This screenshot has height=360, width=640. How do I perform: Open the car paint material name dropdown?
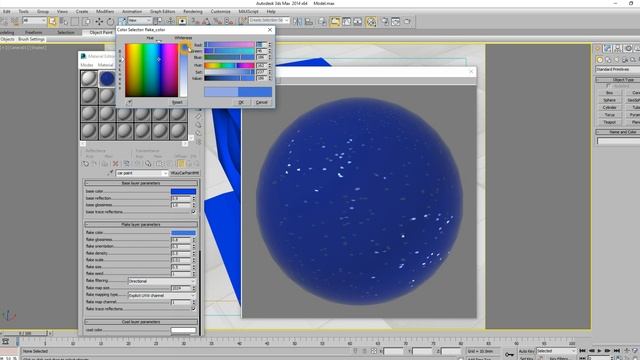click(142, 173)
